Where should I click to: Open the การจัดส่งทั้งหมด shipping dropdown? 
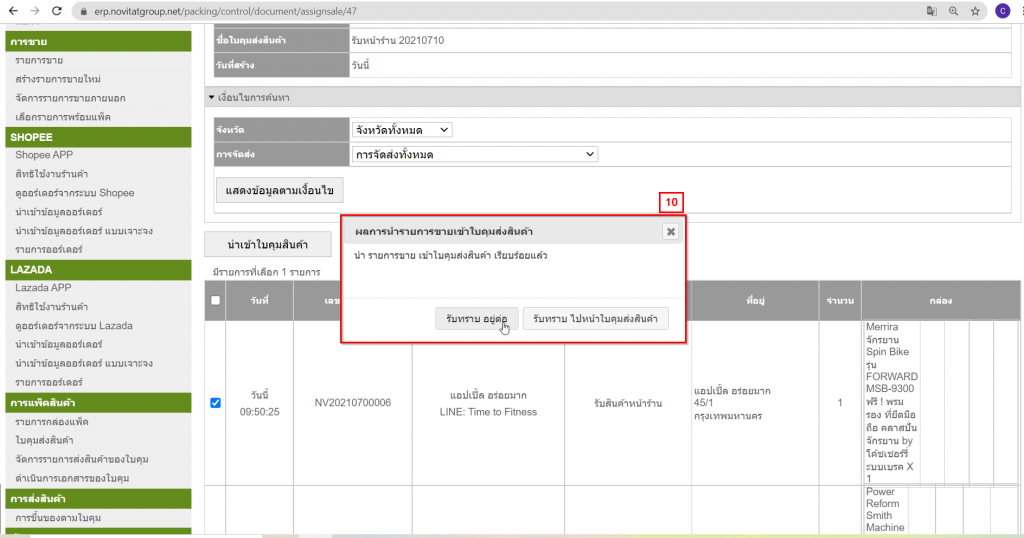click(474, 154)
